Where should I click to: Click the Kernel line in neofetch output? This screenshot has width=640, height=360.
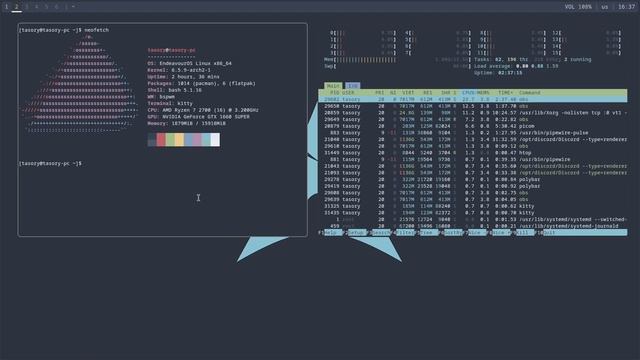point(179,70)
